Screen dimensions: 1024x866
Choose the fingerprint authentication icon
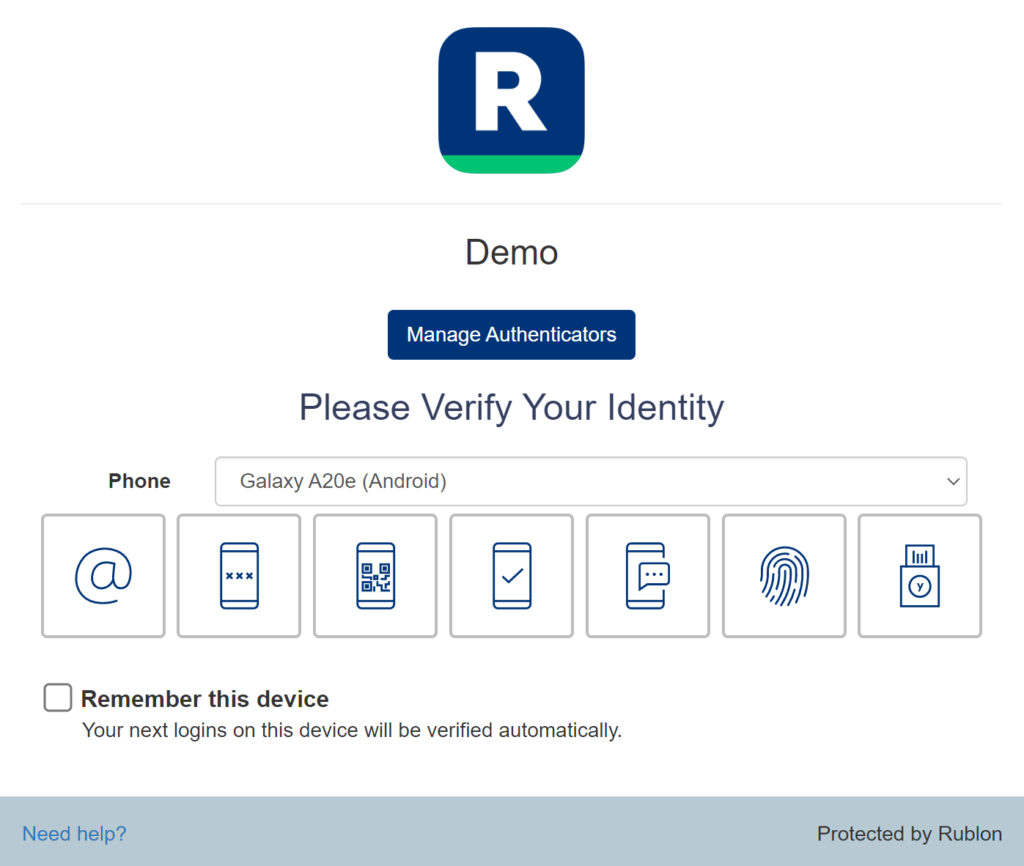[784, 576]
